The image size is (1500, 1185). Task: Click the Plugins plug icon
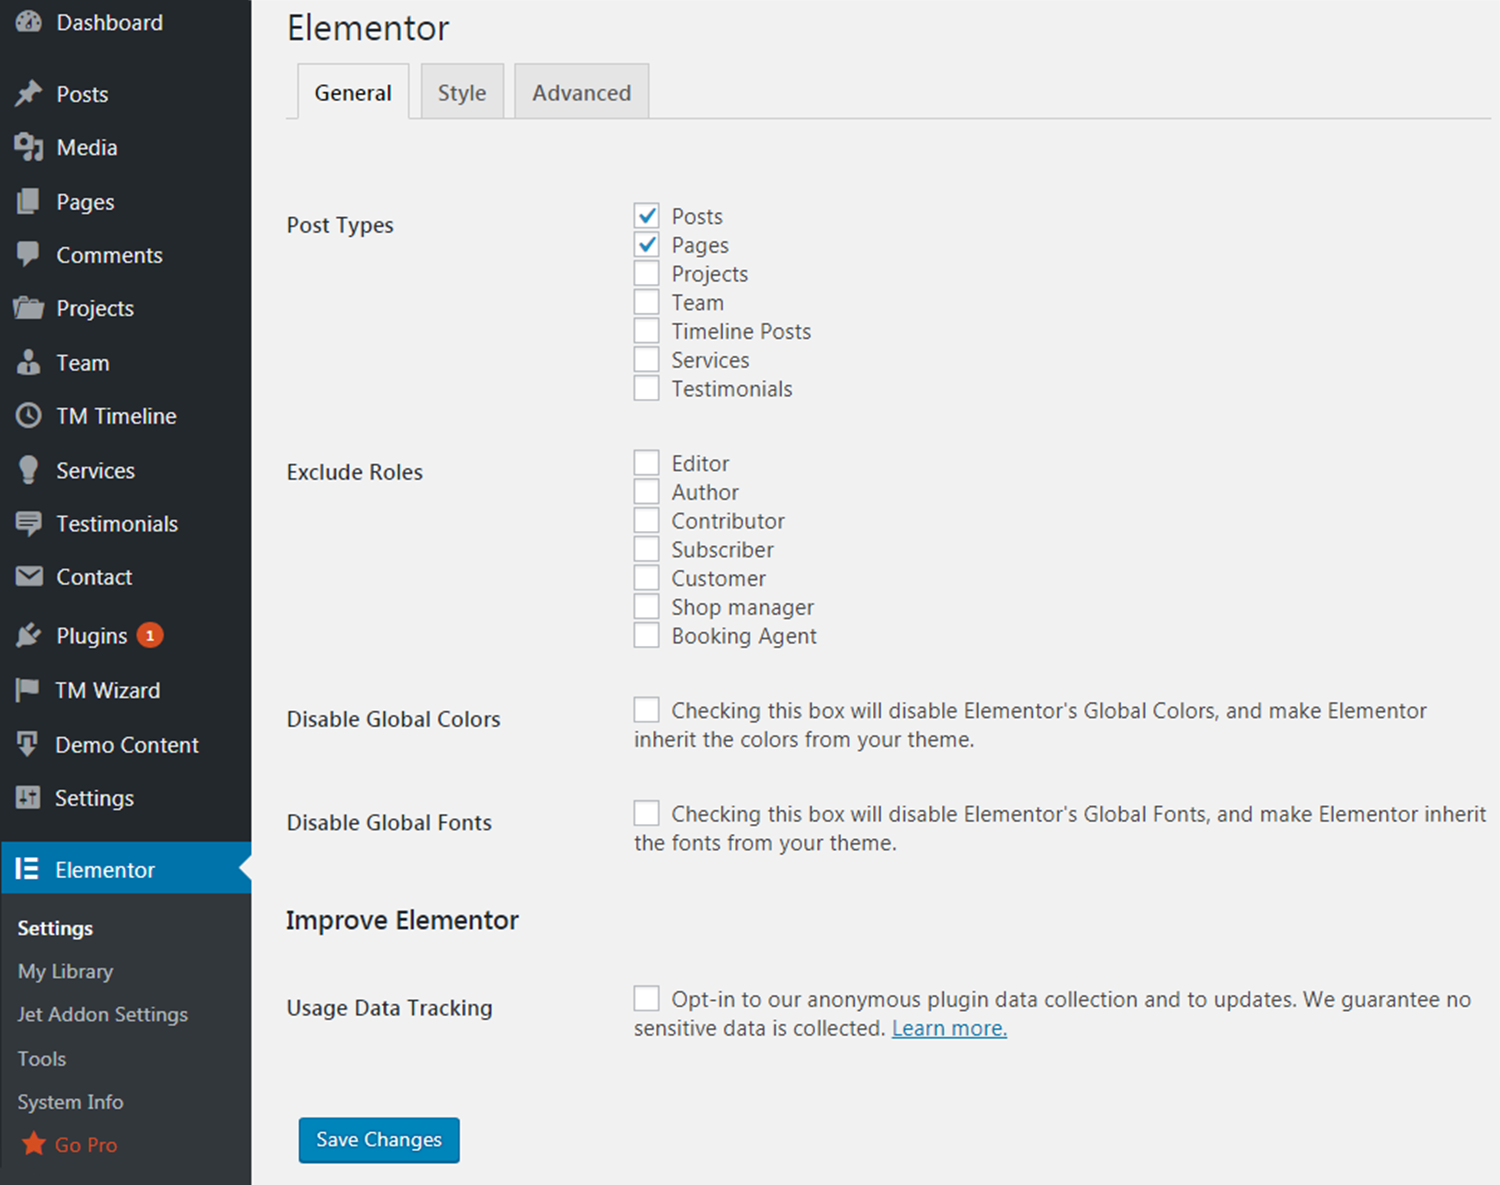(29, 636)
